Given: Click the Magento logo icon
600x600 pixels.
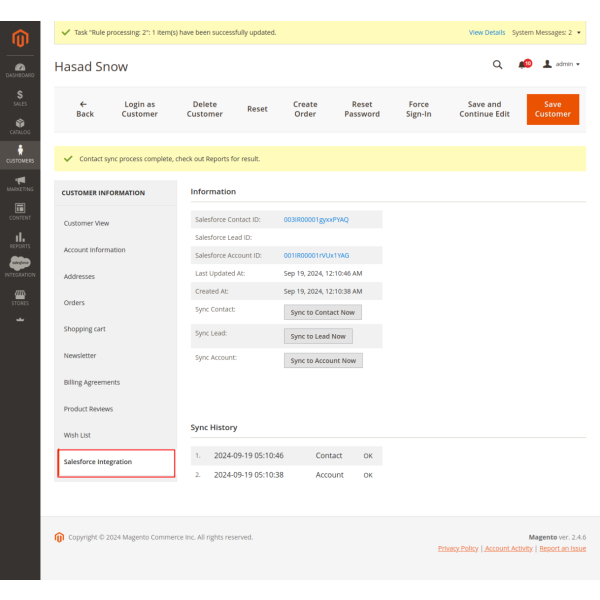Looking at the screenshot, I should [20, 39].
